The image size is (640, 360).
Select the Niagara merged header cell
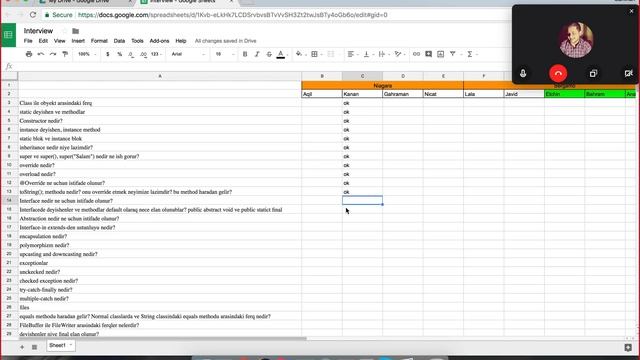382,85
